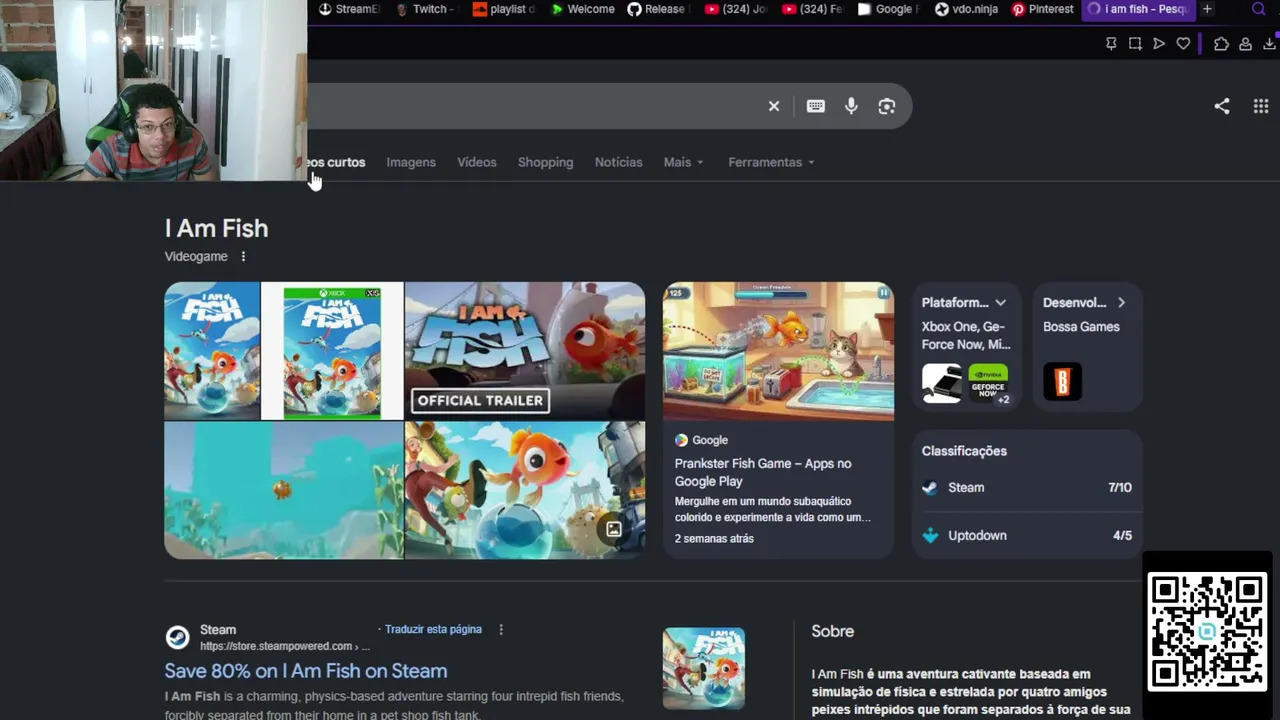
Task: Clear the search box with the X icon
Action: (773, 106)
